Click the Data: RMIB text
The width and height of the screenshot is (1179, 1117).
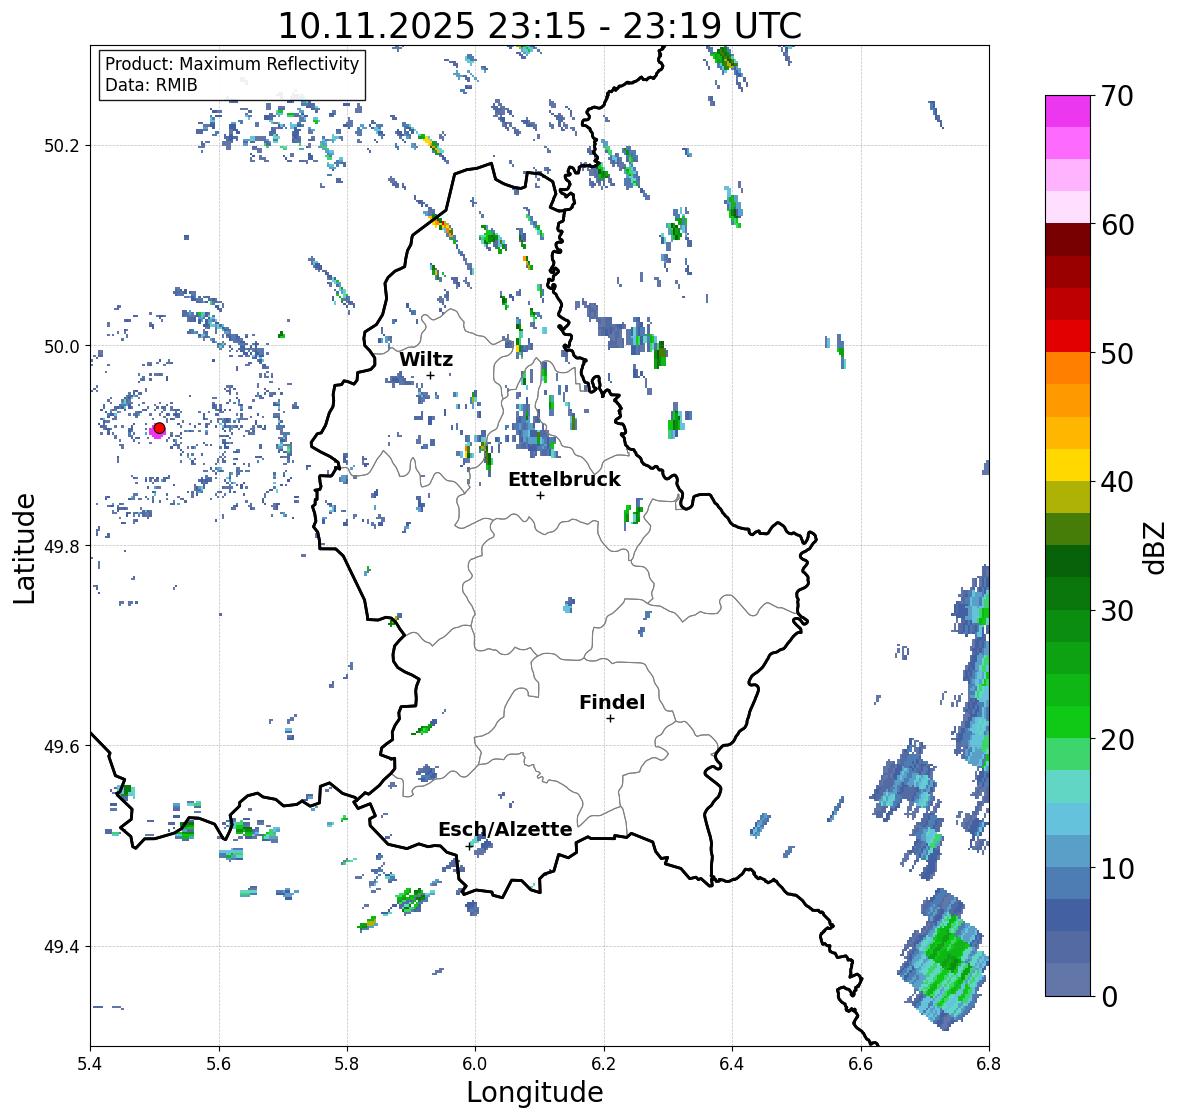click(151, 85)
